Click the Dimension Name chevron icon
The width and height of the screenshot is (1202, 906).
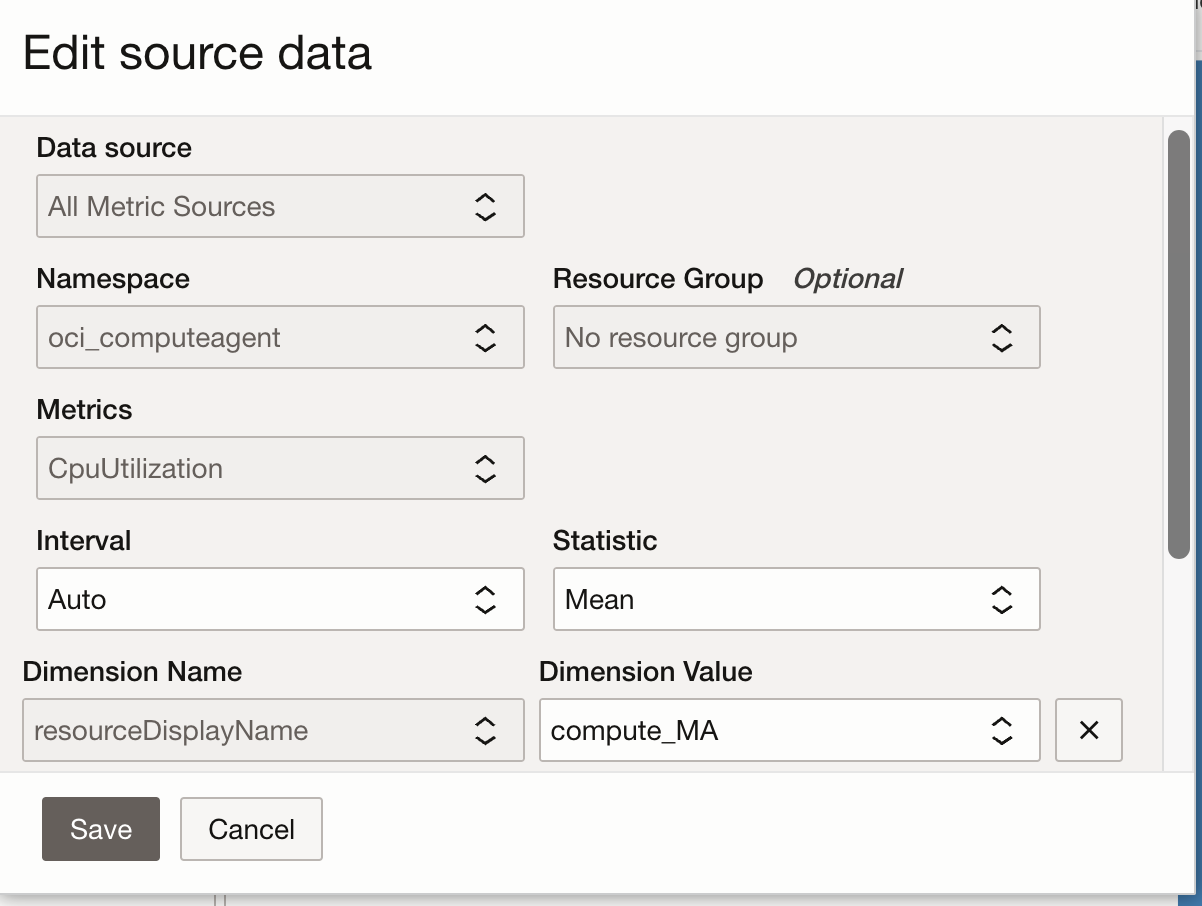pos(484,730)
